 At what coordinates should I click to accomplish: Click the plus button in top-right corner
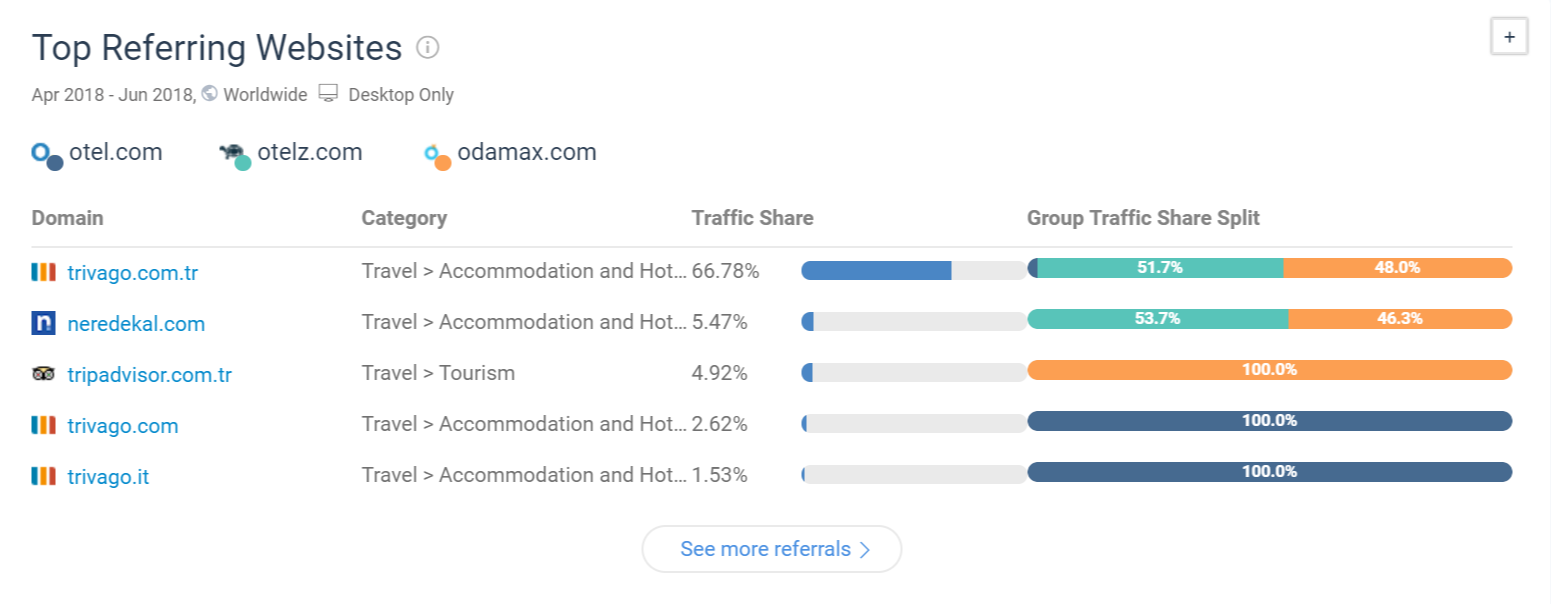point(1509,37)
